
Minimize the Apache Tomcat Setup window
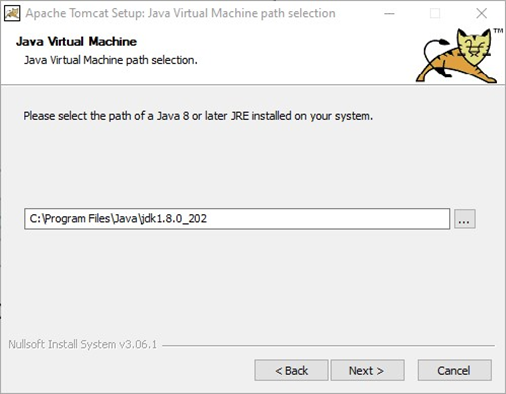point(389,13)
